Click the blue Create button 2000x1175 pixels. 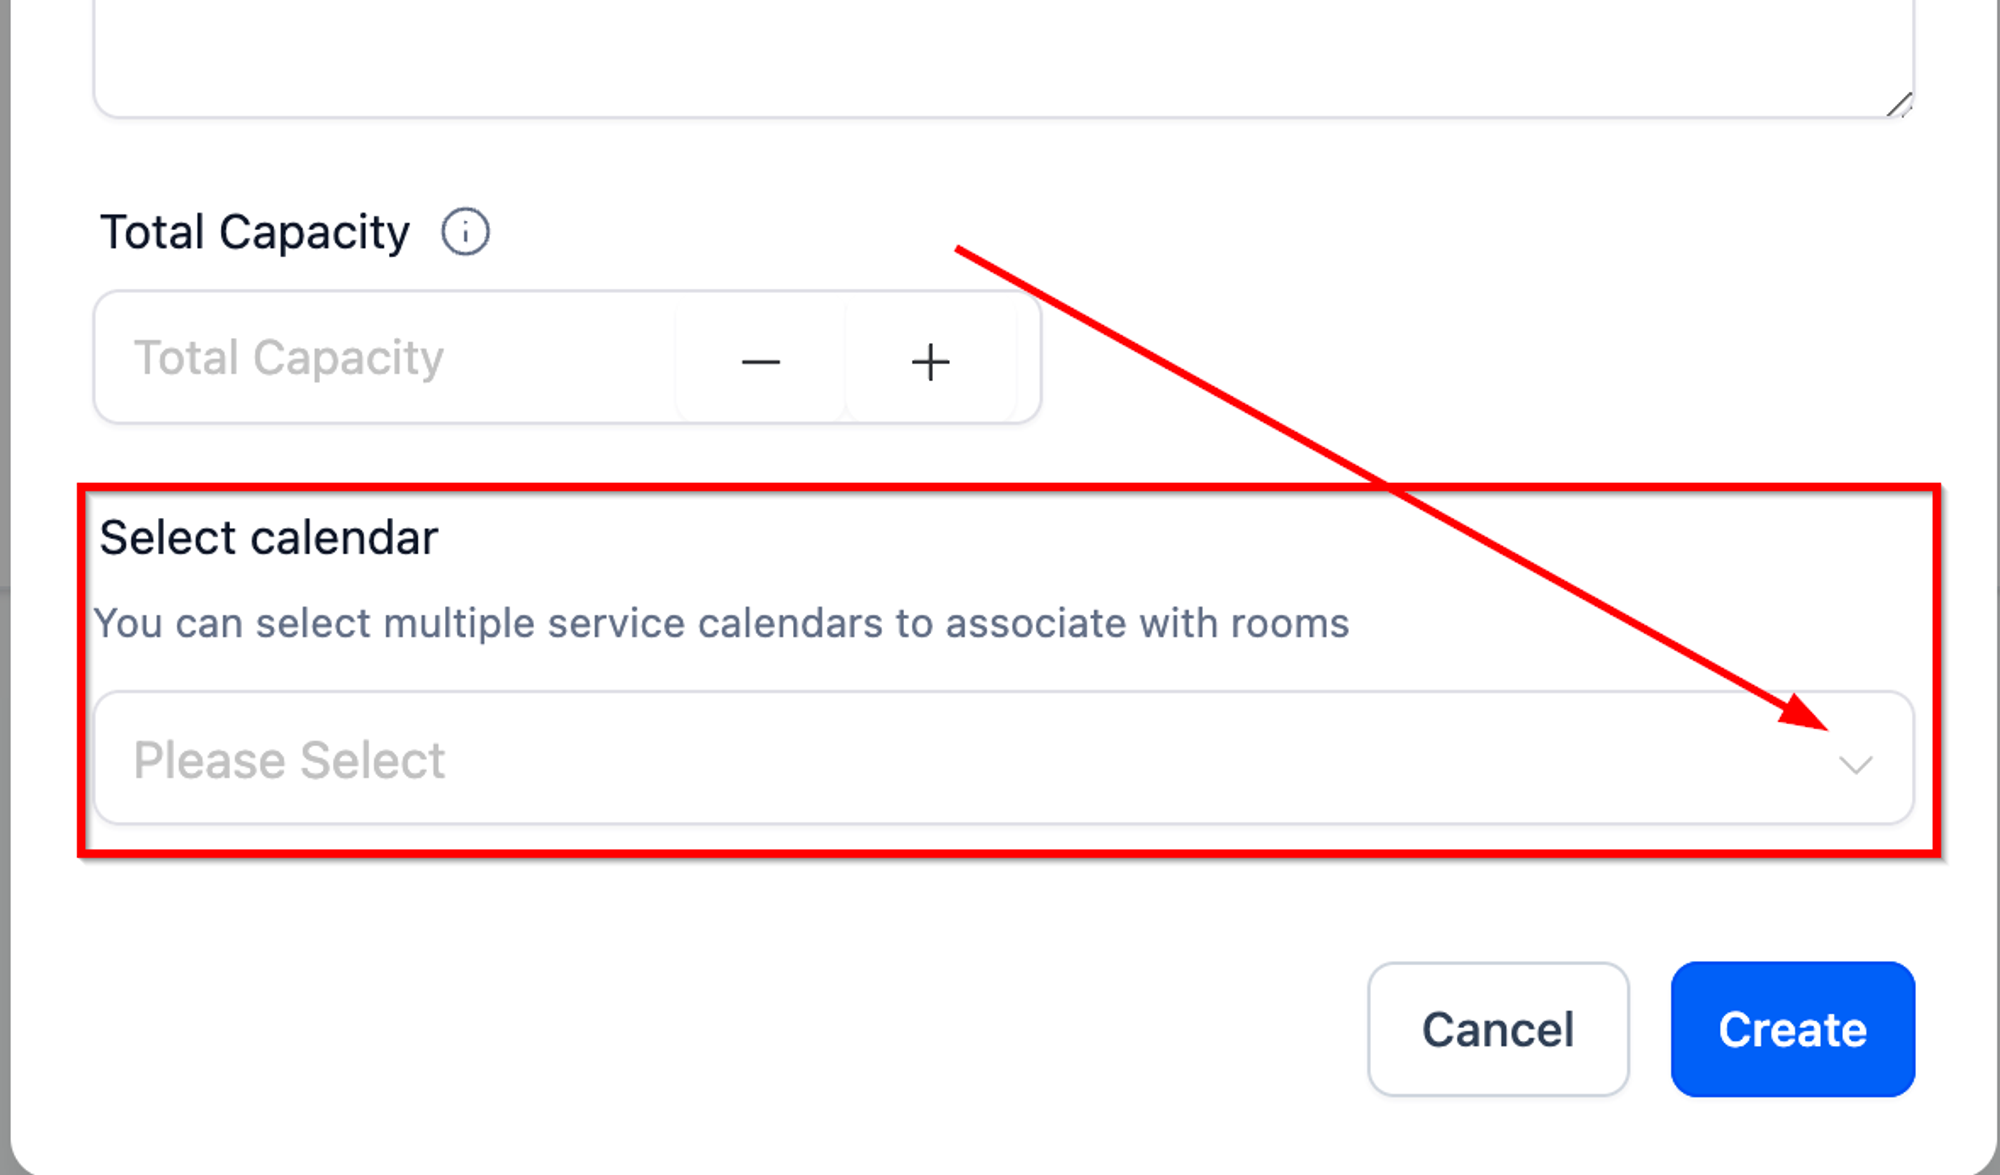(1793, 1029)
